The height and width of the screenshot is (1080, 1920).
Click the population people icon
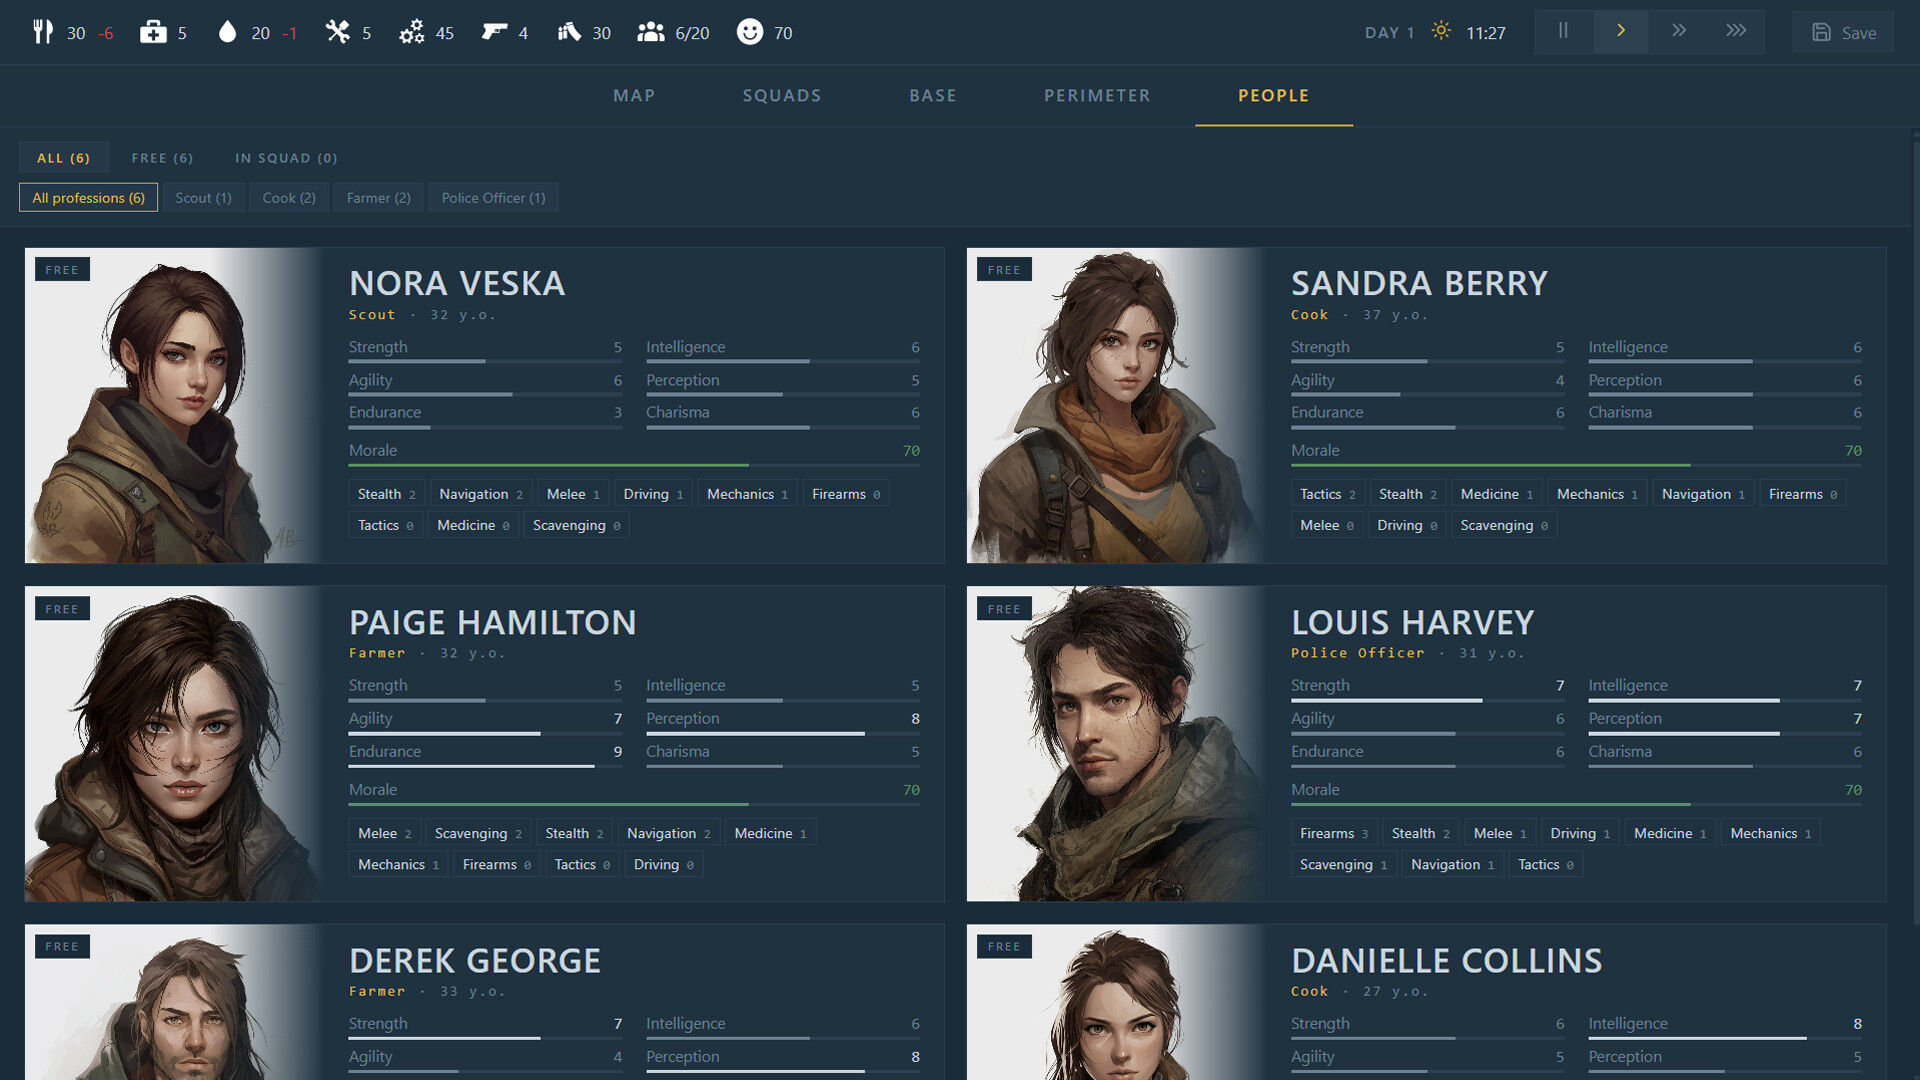click(x=651, y=32)
